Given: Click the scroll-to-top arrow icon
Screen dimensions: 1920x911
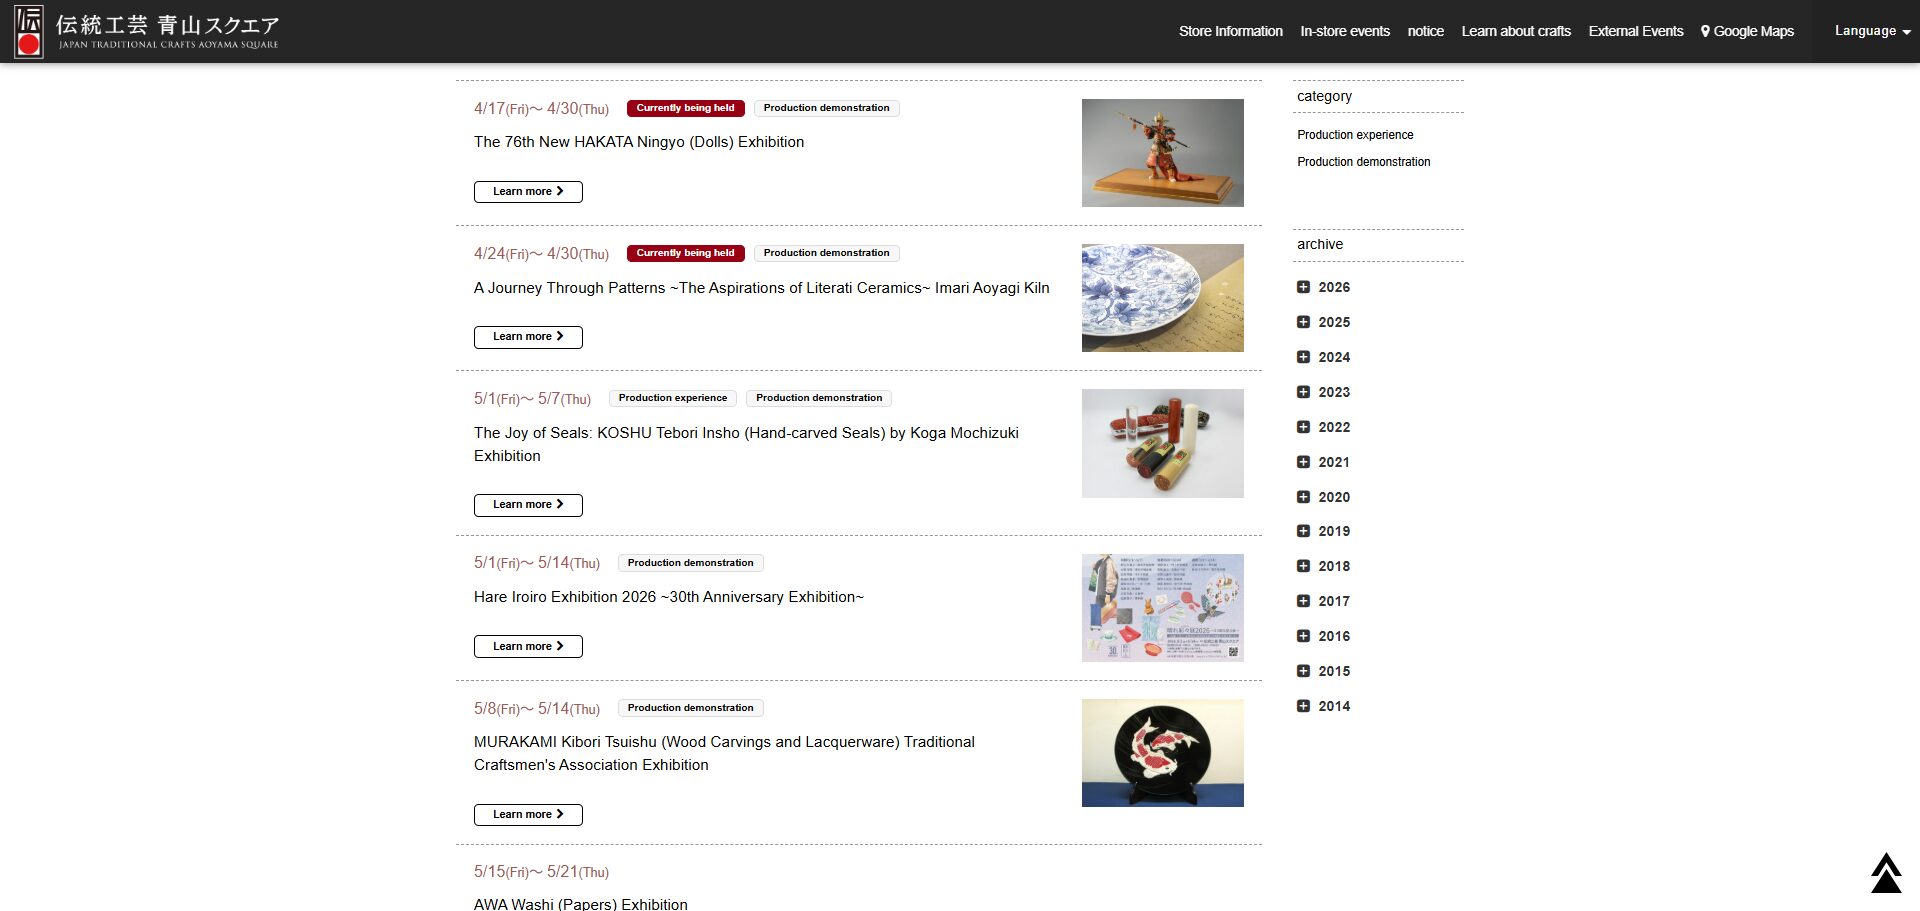Looking at the screenshot, I should coord(1885,873).
